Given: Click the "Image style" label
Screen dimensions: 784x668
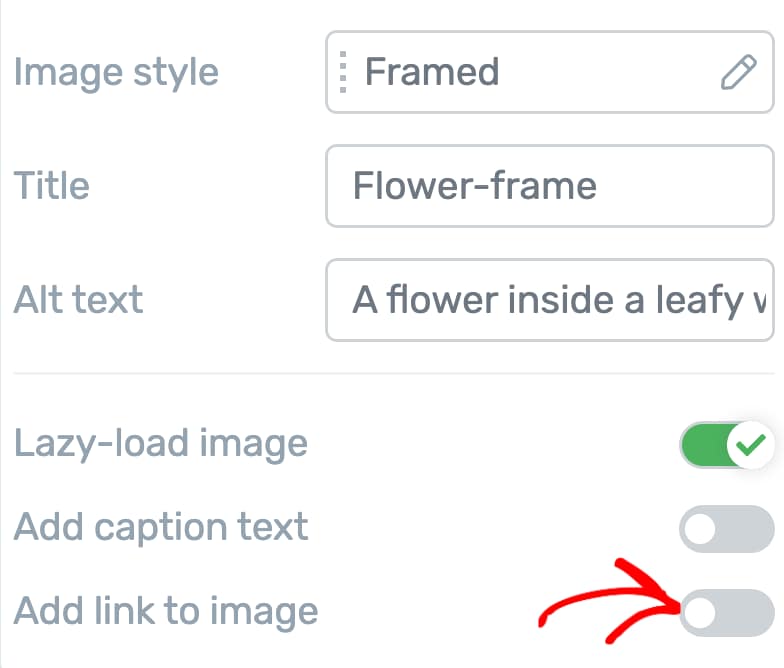Looking at the screenshot, I should tap(115, 72).
